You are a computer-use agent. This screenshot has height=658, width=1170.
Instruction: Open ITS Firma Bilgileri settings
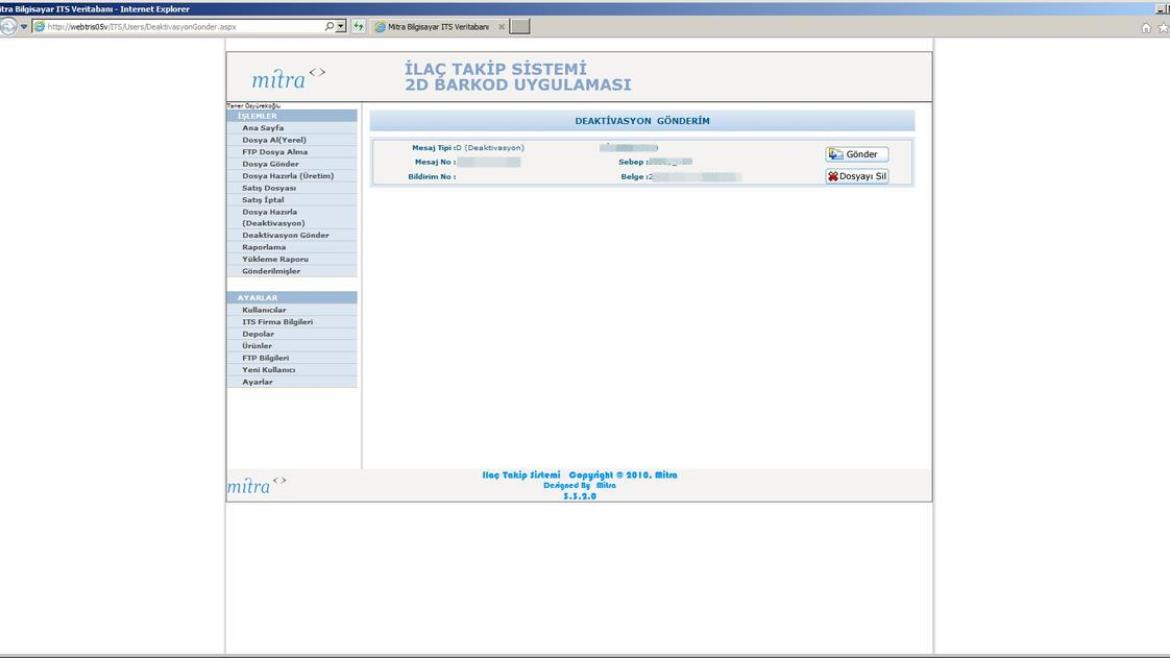pos(277,322)
